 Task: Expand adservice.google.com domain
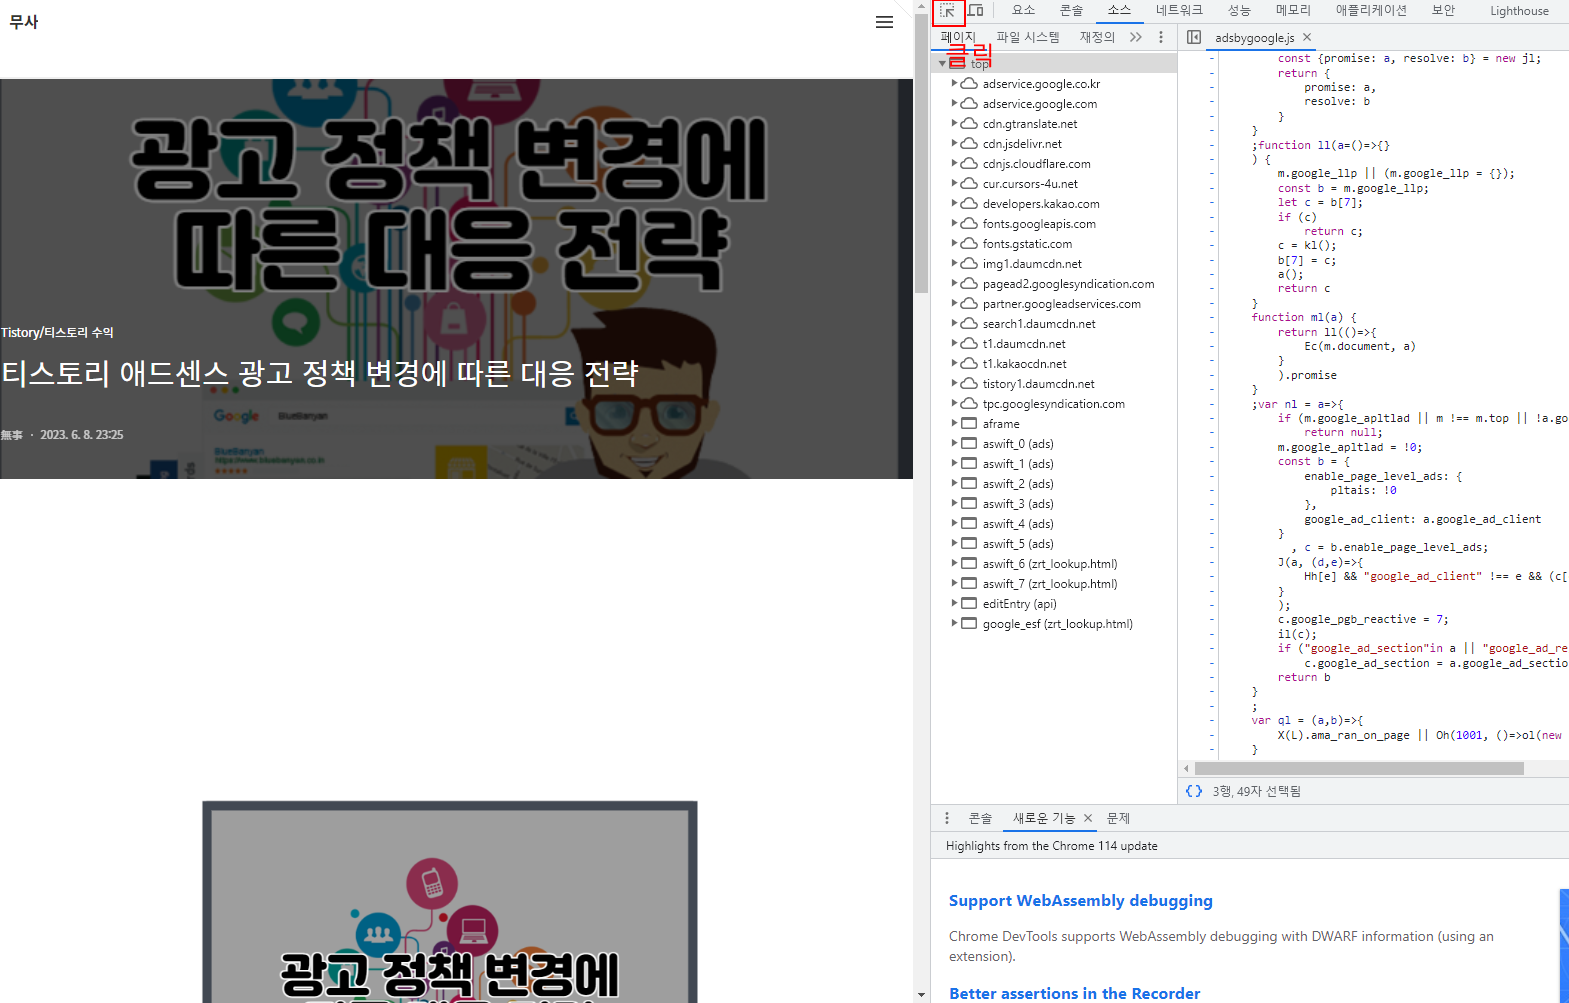(954, 103)
